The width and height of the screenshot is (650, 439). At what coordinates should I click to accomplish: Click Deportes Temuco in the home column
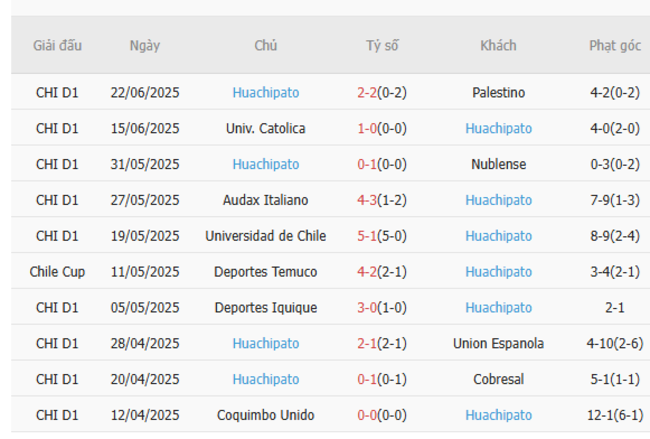click(266, 272)
